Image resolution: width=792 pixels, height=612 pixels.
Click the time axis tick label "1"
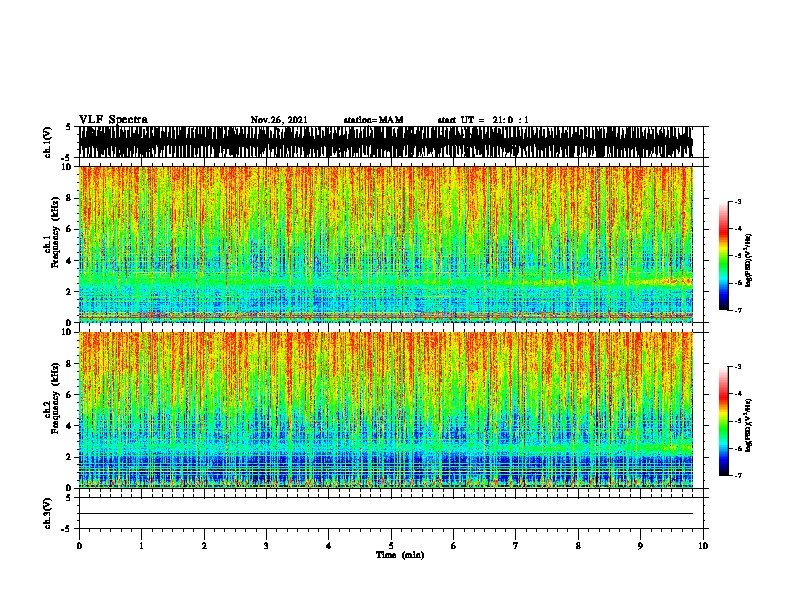click(141, 546)
